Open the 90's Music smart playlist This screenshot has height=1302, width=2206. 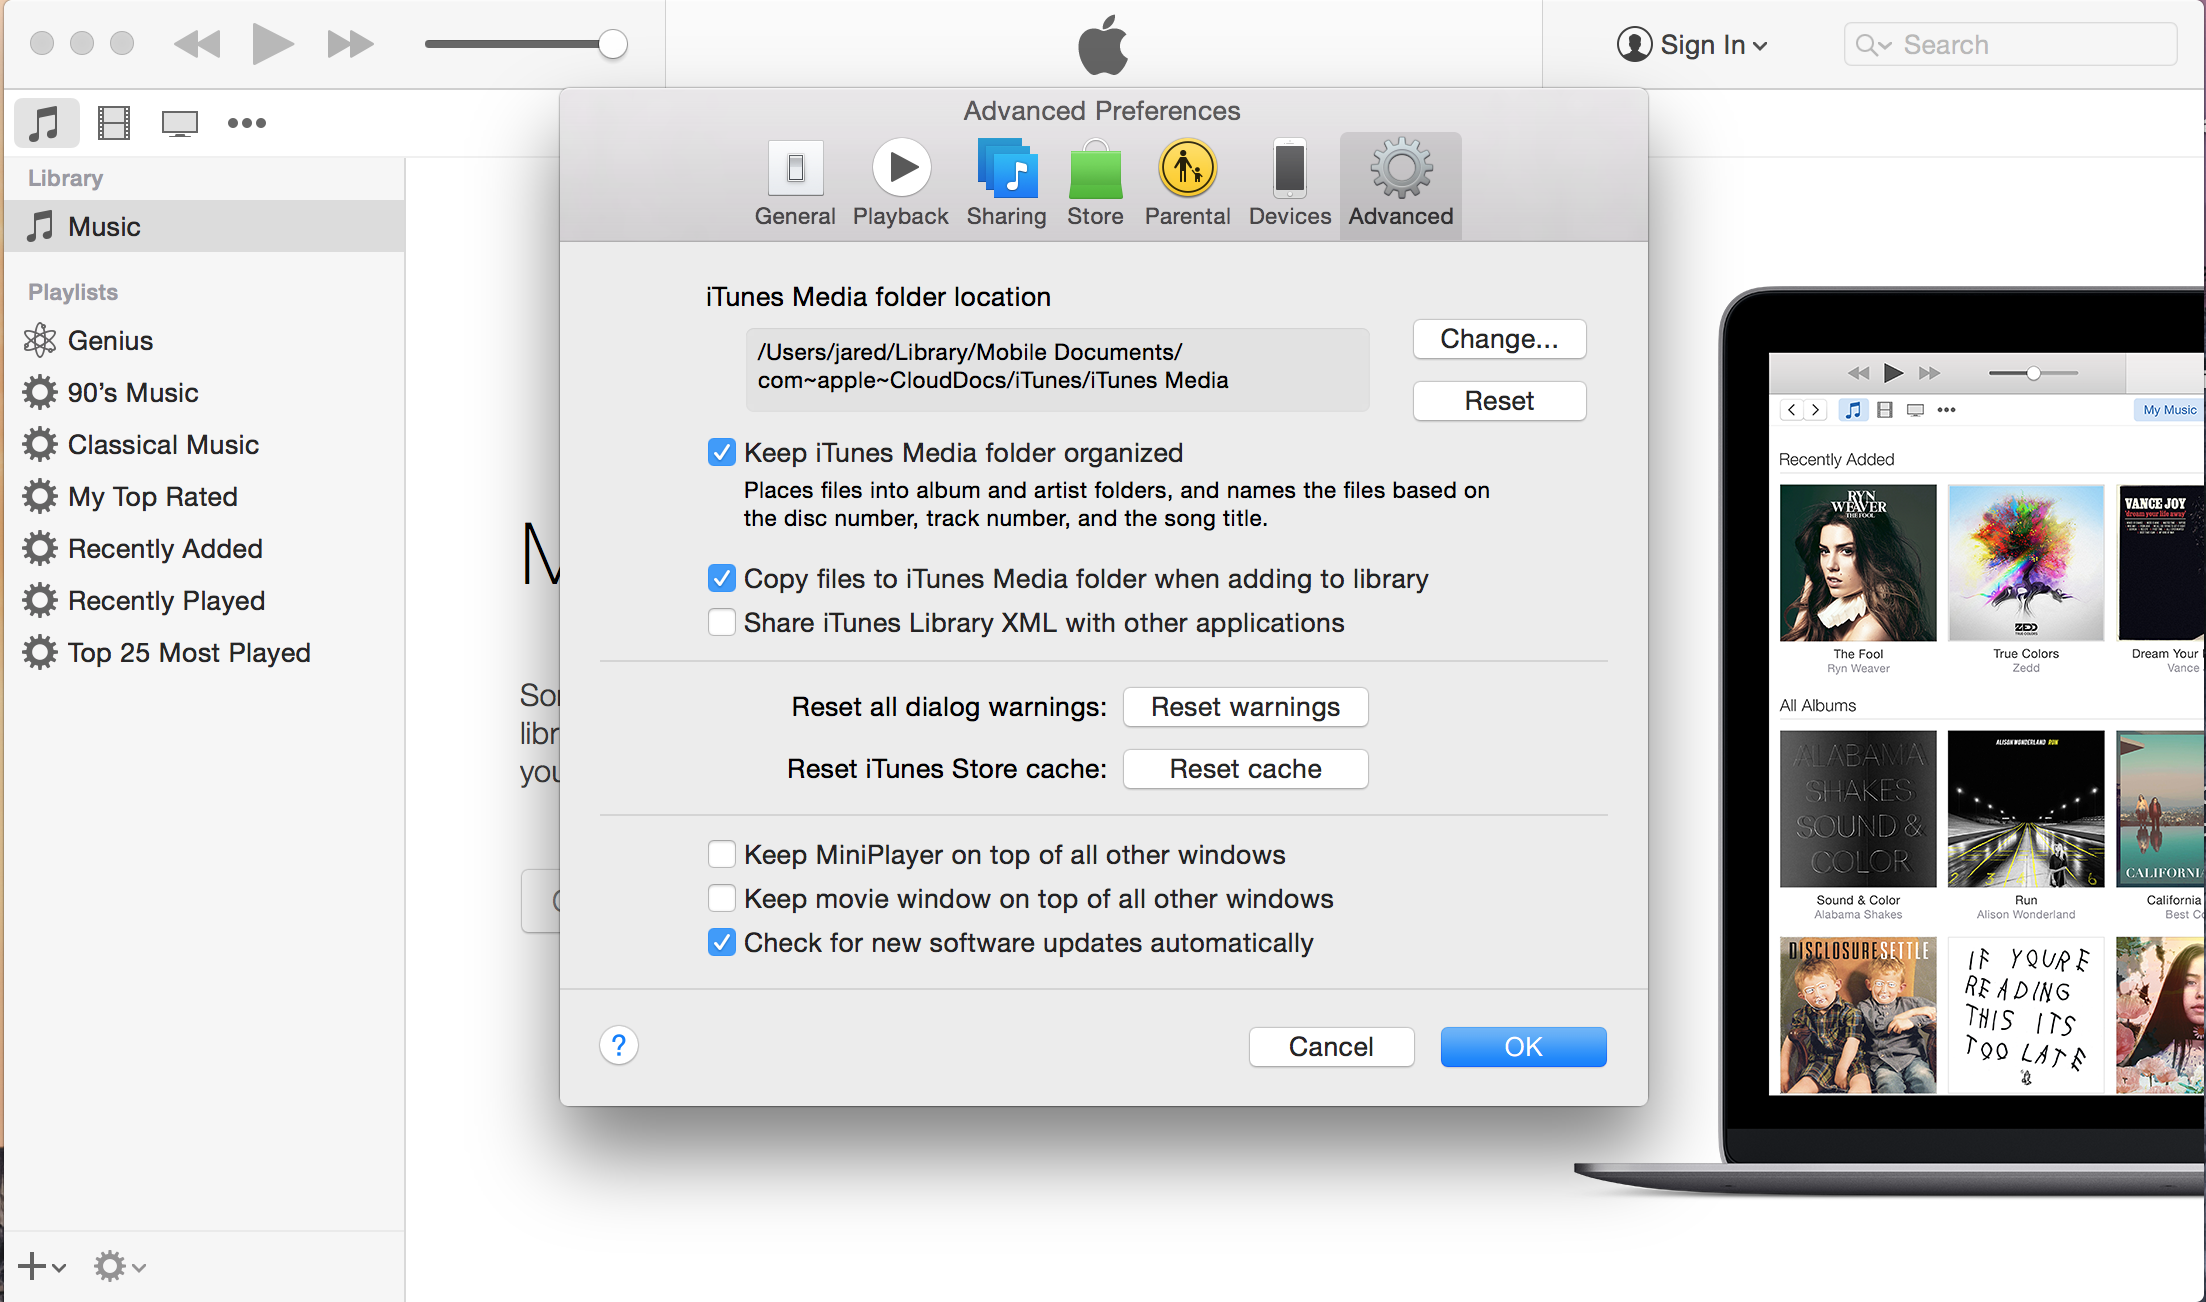point(204,392)
